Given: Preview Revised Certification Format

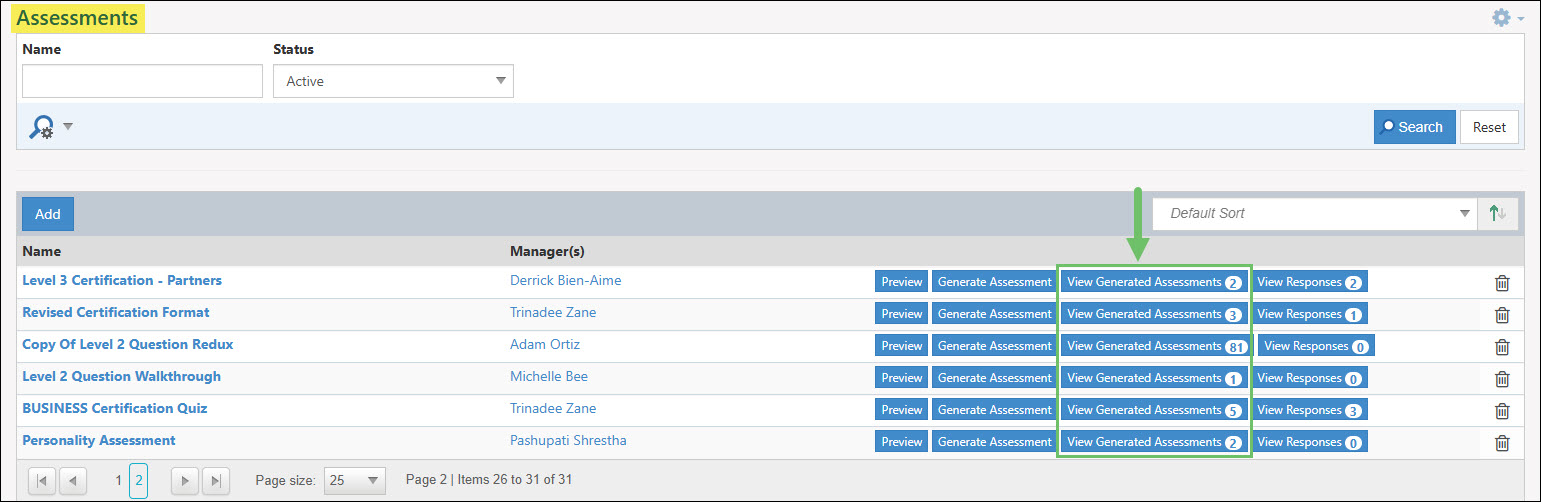Looking at the screenshot, I should click(902, 314).
